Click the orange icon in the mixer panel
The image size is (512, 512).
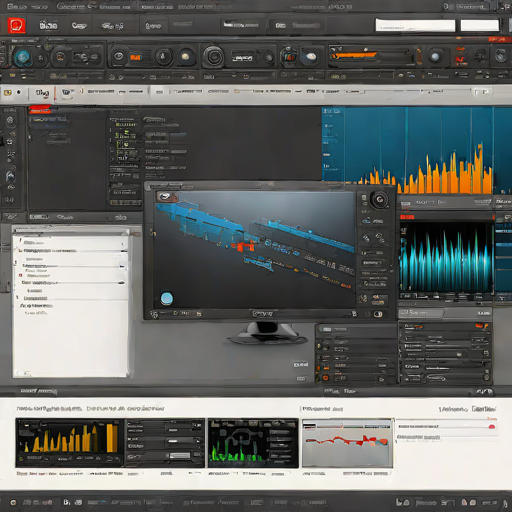tap(479, 326)
